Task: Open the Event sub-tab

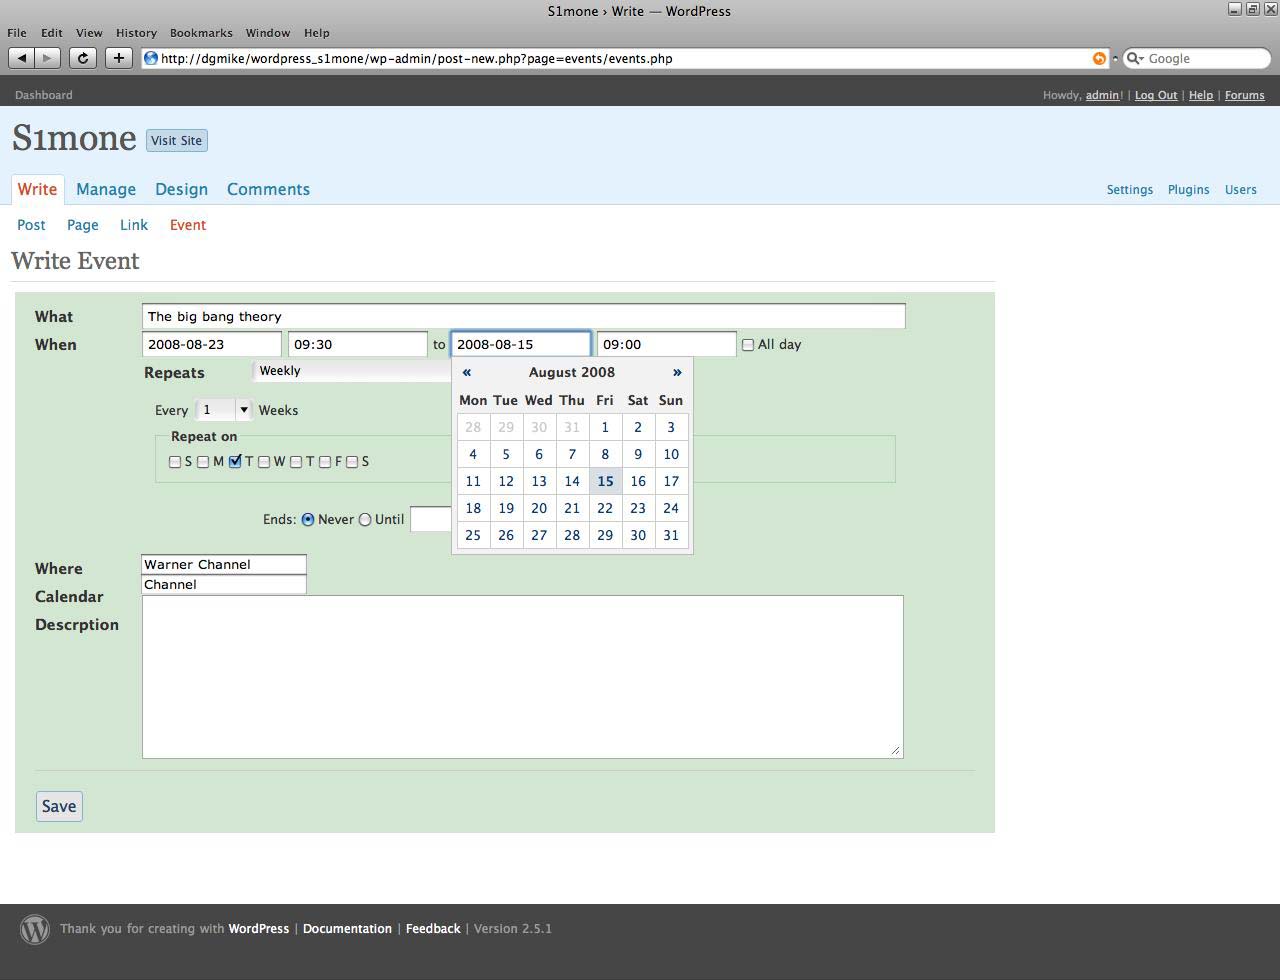Action: [x=188, y=225]
